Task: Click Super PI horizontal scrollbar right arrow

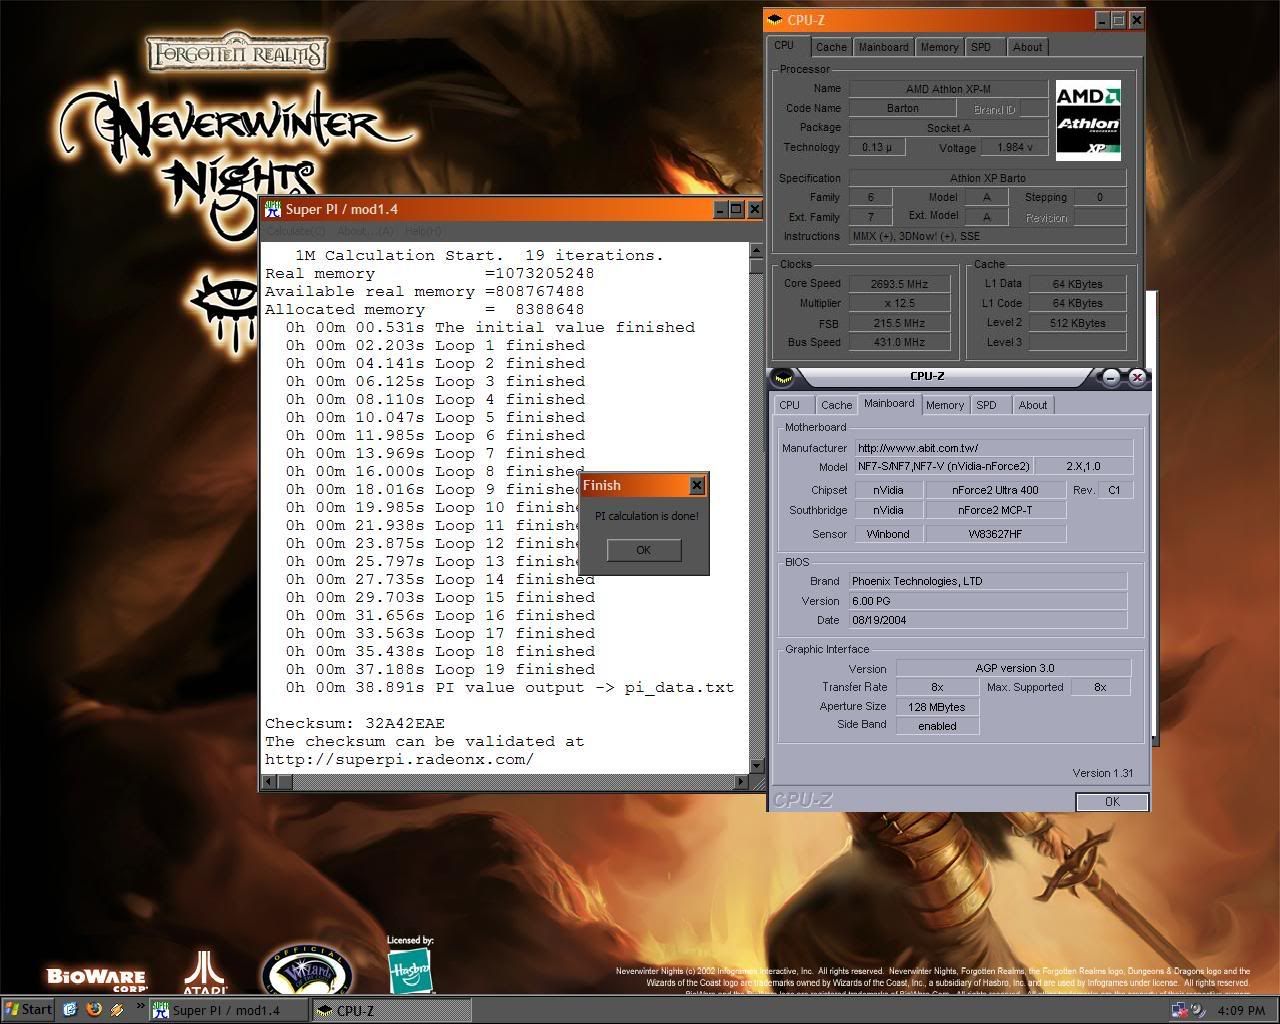Action: [742, 781]
